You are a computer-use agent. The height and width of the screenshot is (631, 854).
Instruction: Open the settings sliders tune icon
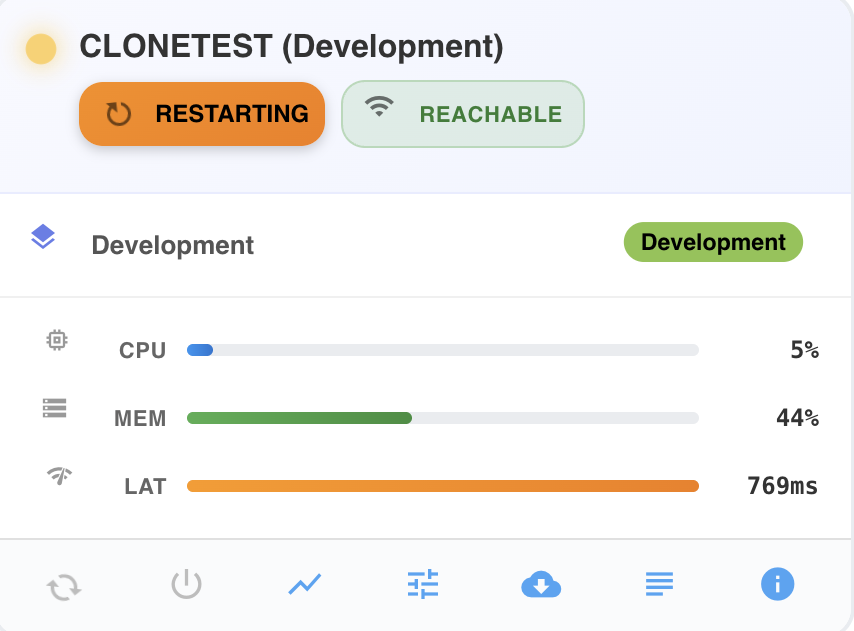(x=423, y=584)
